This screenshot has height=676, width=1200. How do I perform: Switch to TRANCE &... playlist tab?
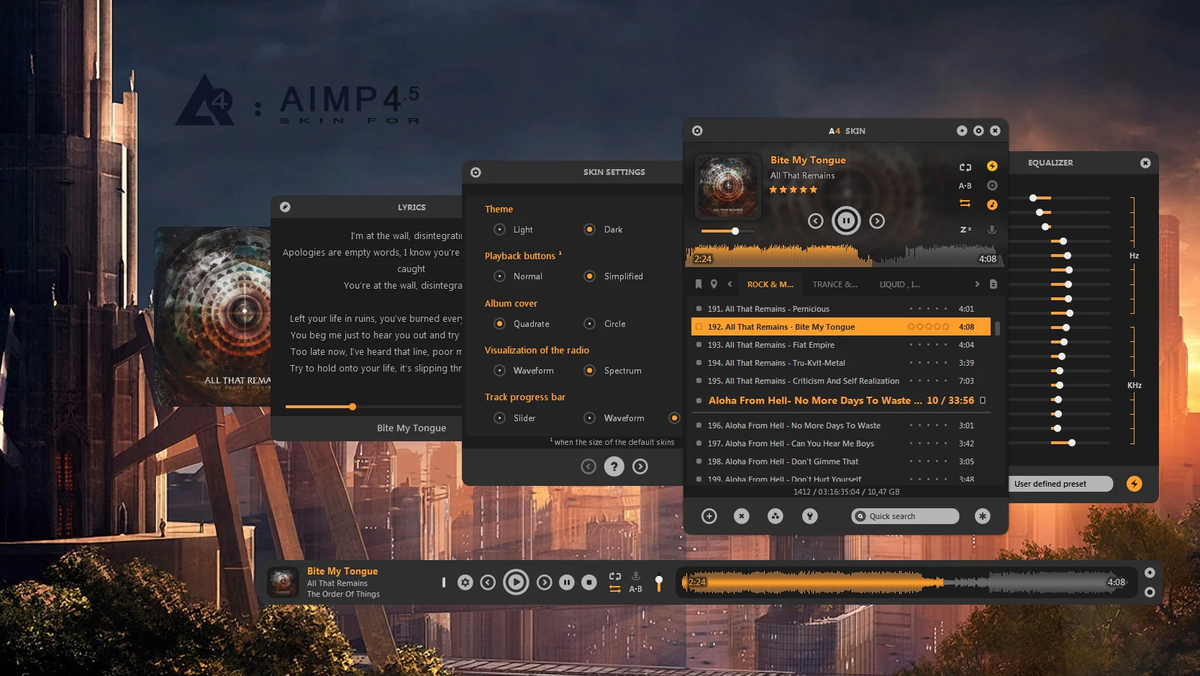click(835, 285)
